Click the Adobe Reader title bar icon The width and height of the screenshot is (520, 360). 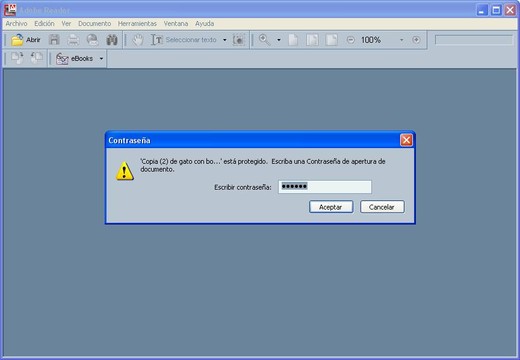pos(10,10)
